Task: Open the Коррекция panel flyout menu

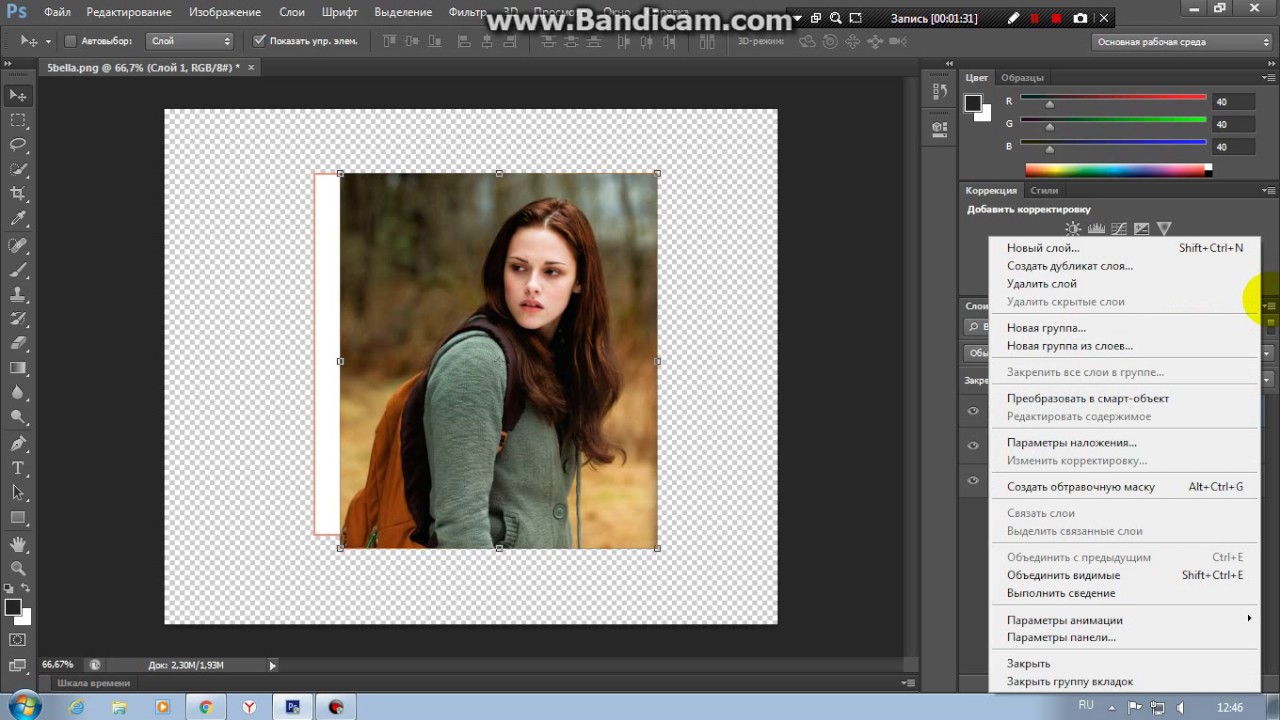Action: [1268, 190]
